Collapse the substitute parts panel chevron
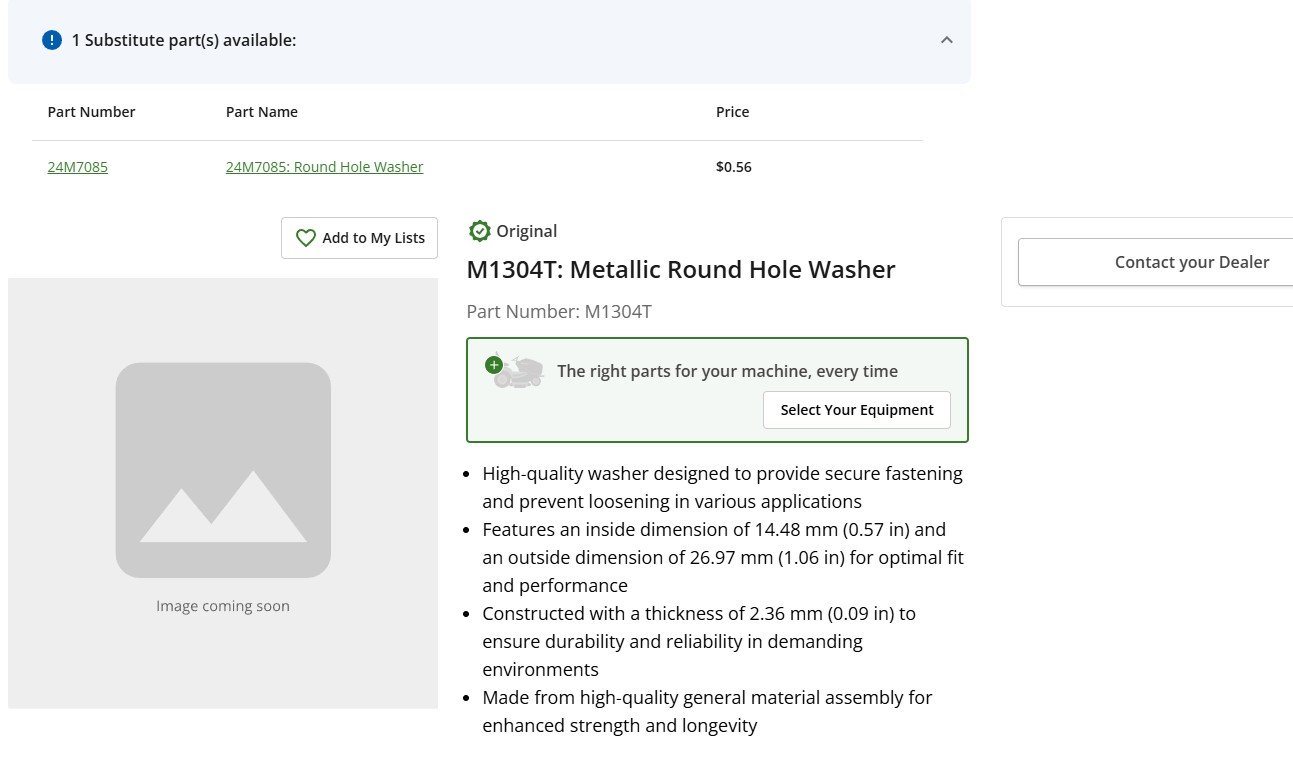 tap(947, 40)
